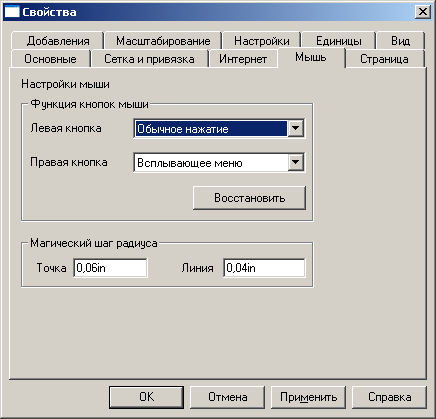Screen dimensions: 436x419
Task: Open the Интернет tab
Action: pyautogui.click(x=243, y=59)
